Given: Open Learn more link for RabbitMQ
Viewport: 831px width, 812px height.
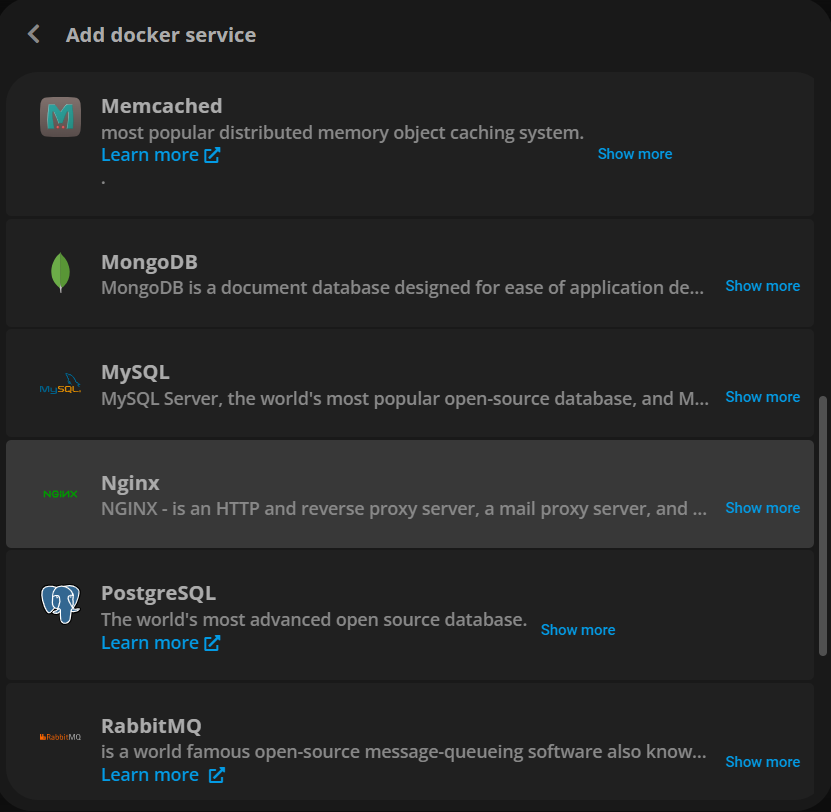Looking at the screenshot, I should click(150, 775).
